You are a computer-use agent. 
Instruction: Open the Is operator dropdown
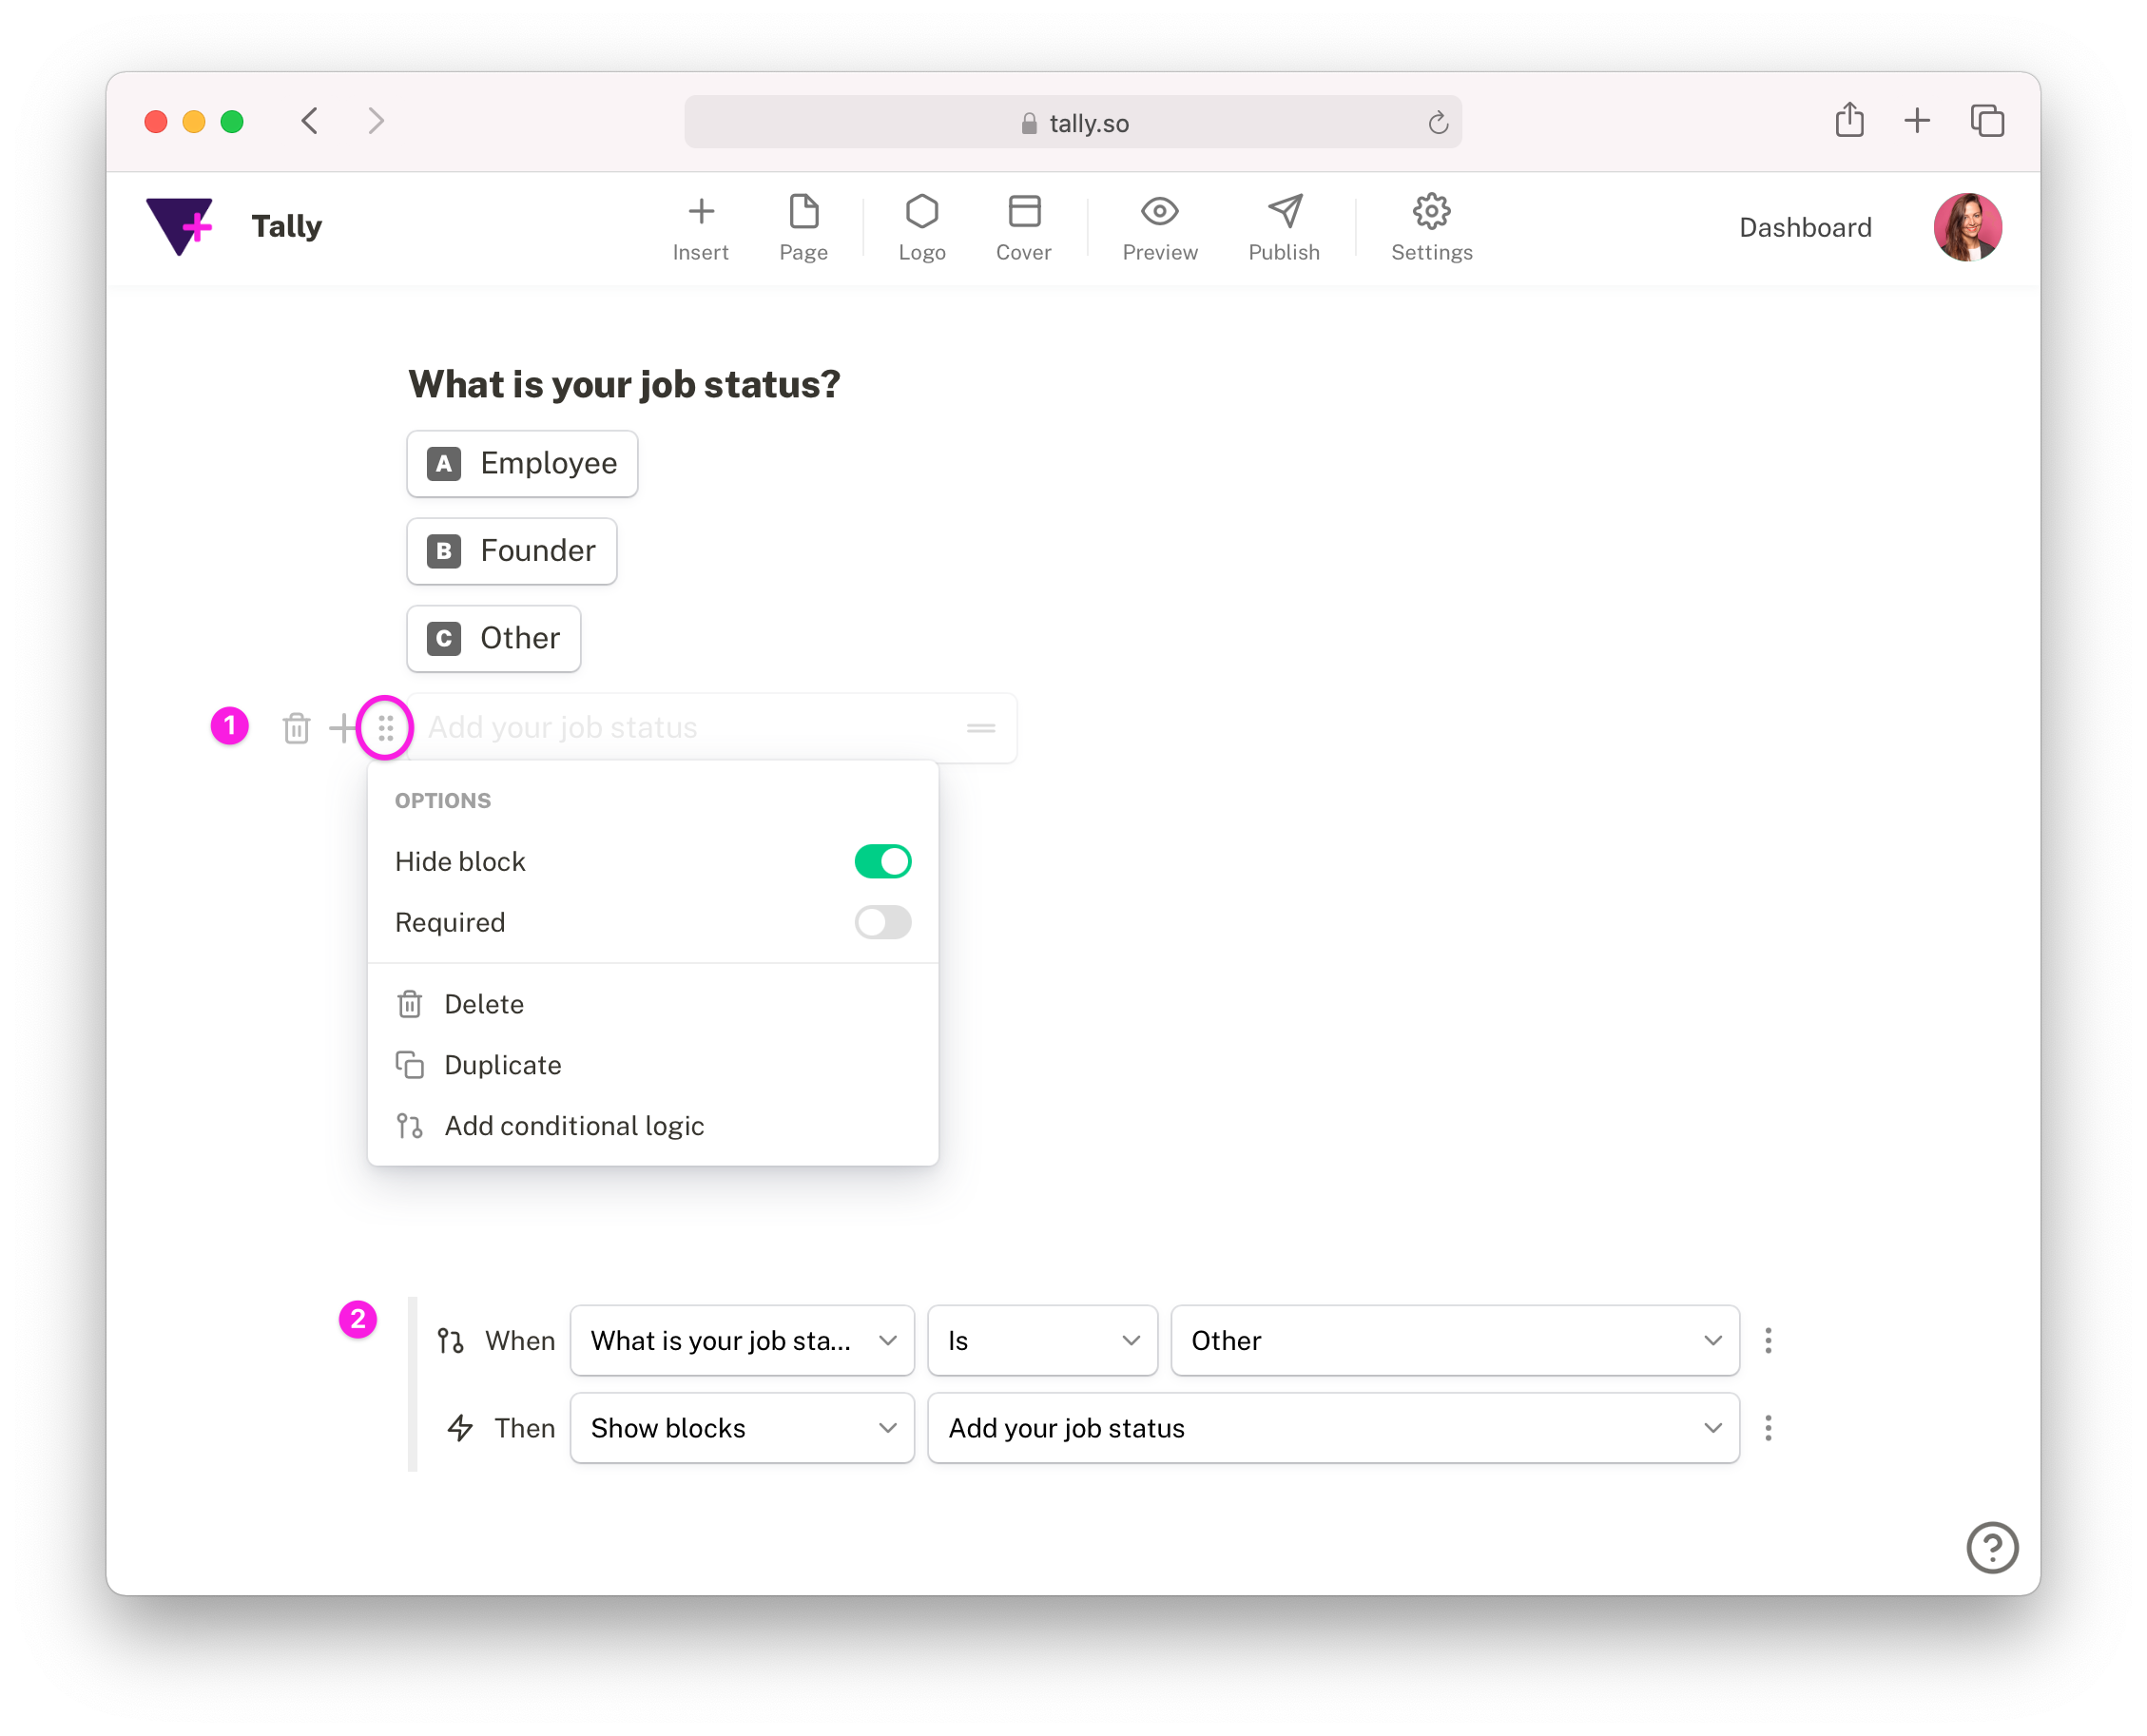(x=1042, y=1340)
